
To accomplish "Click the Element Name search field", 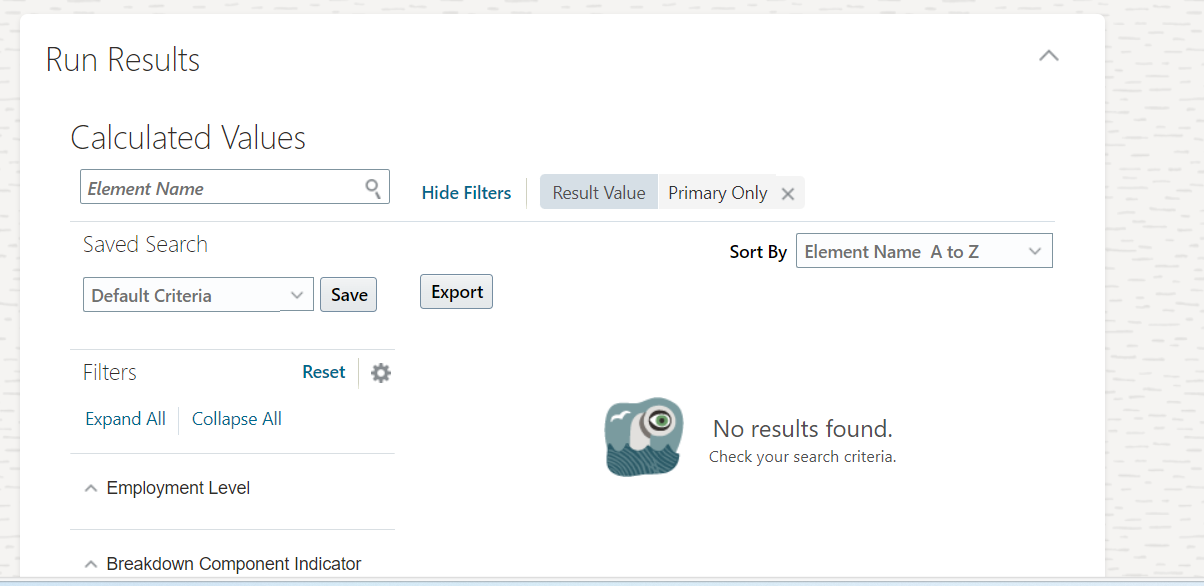I will point(235,188).
